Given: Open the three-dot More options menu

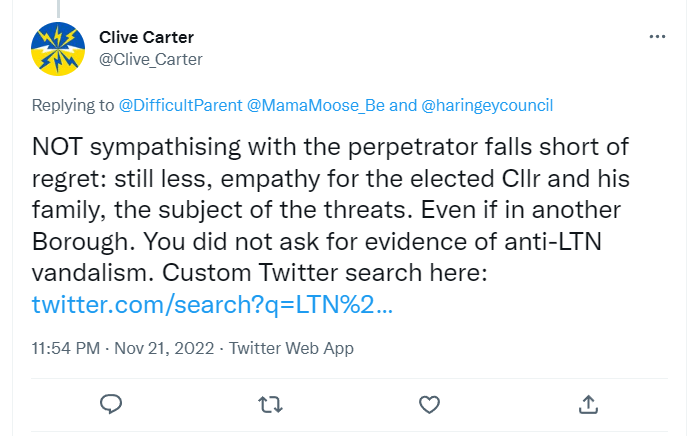Looking at the screenshot, I should (657, 37).
